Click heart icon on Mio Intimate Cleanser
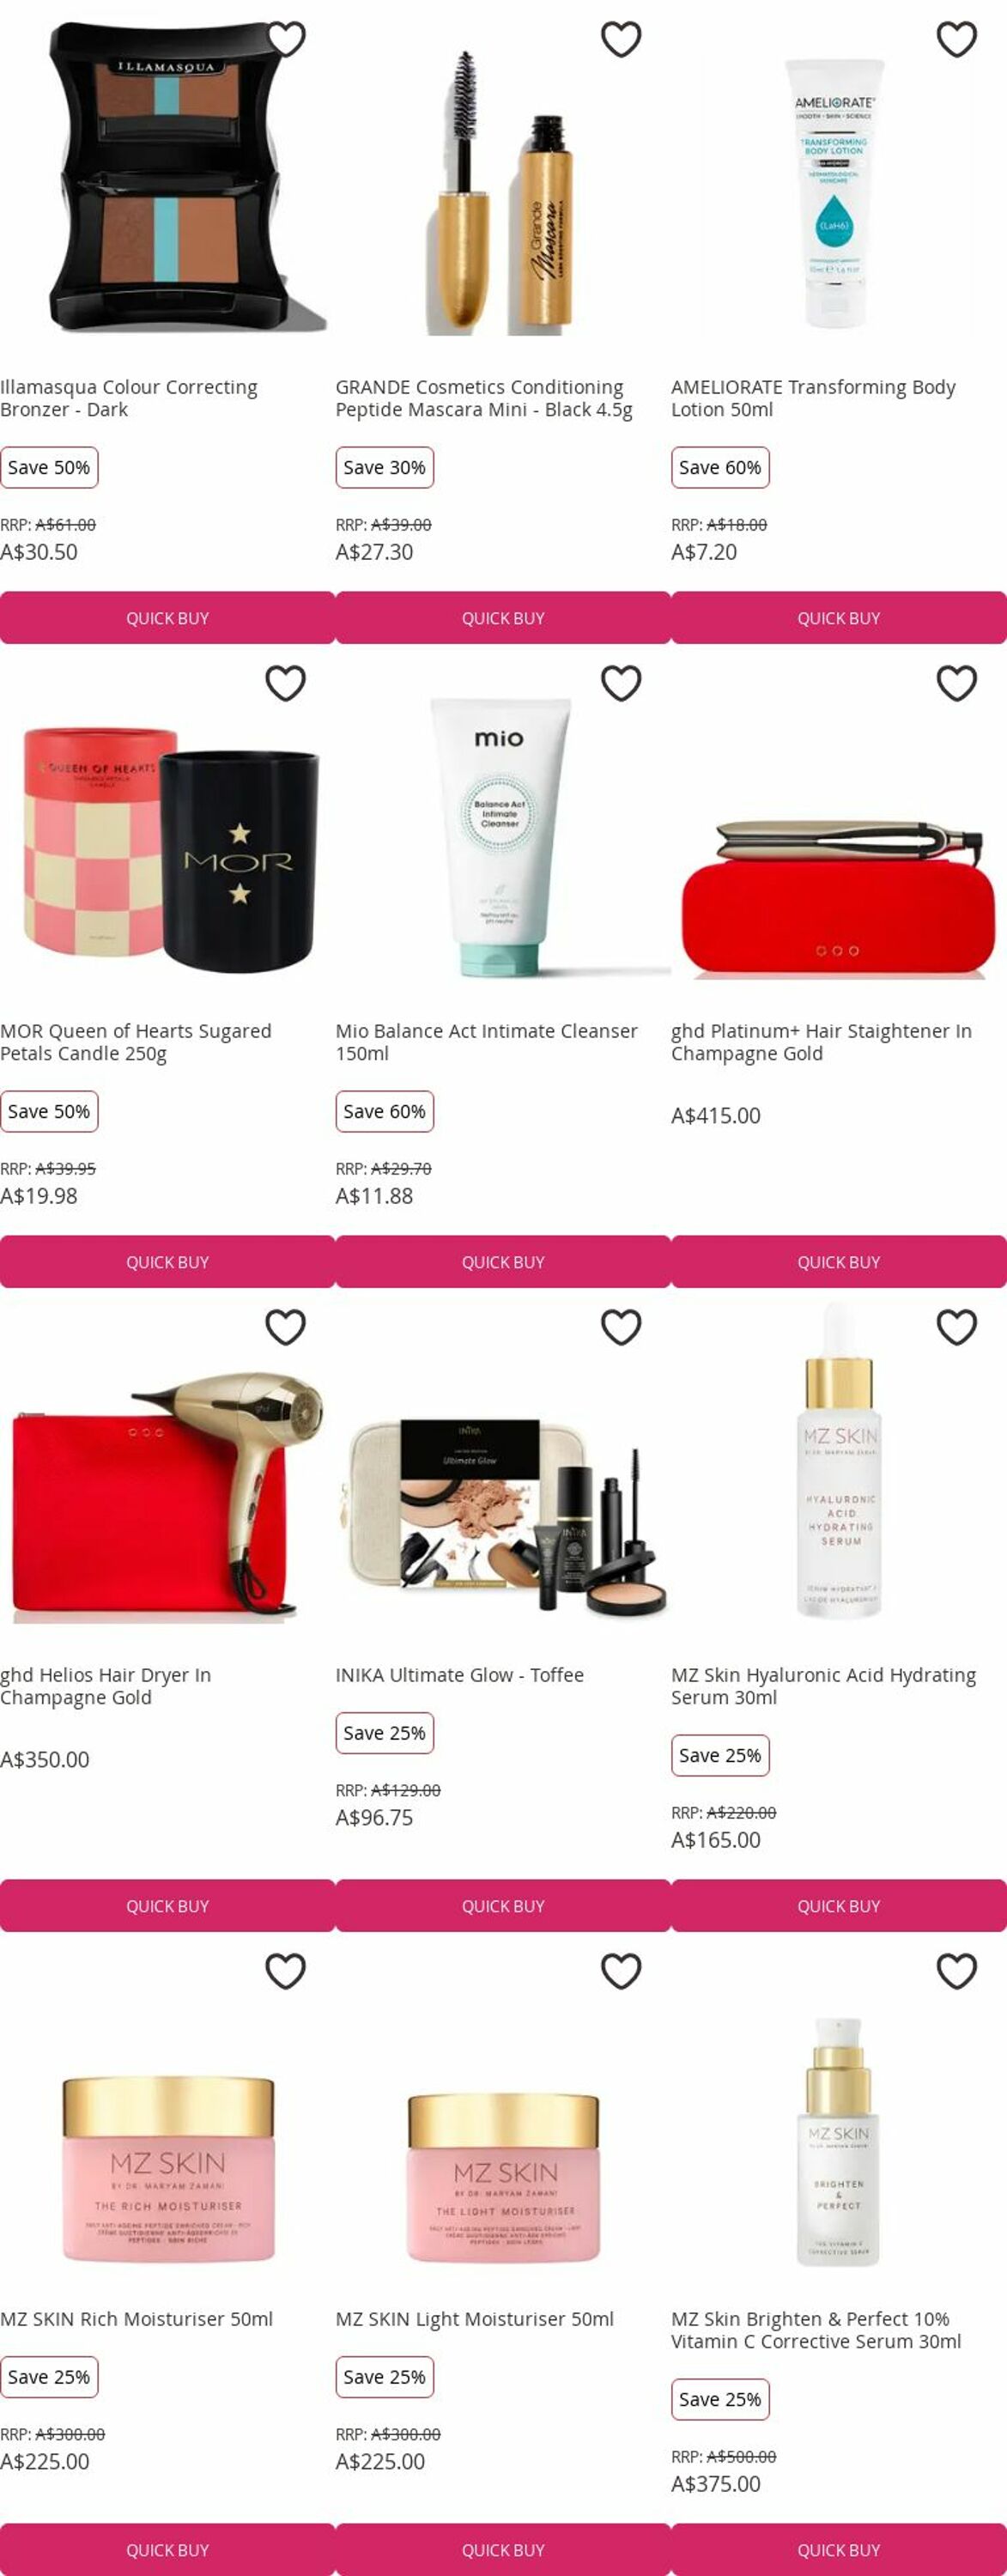 tap(621, 683)
